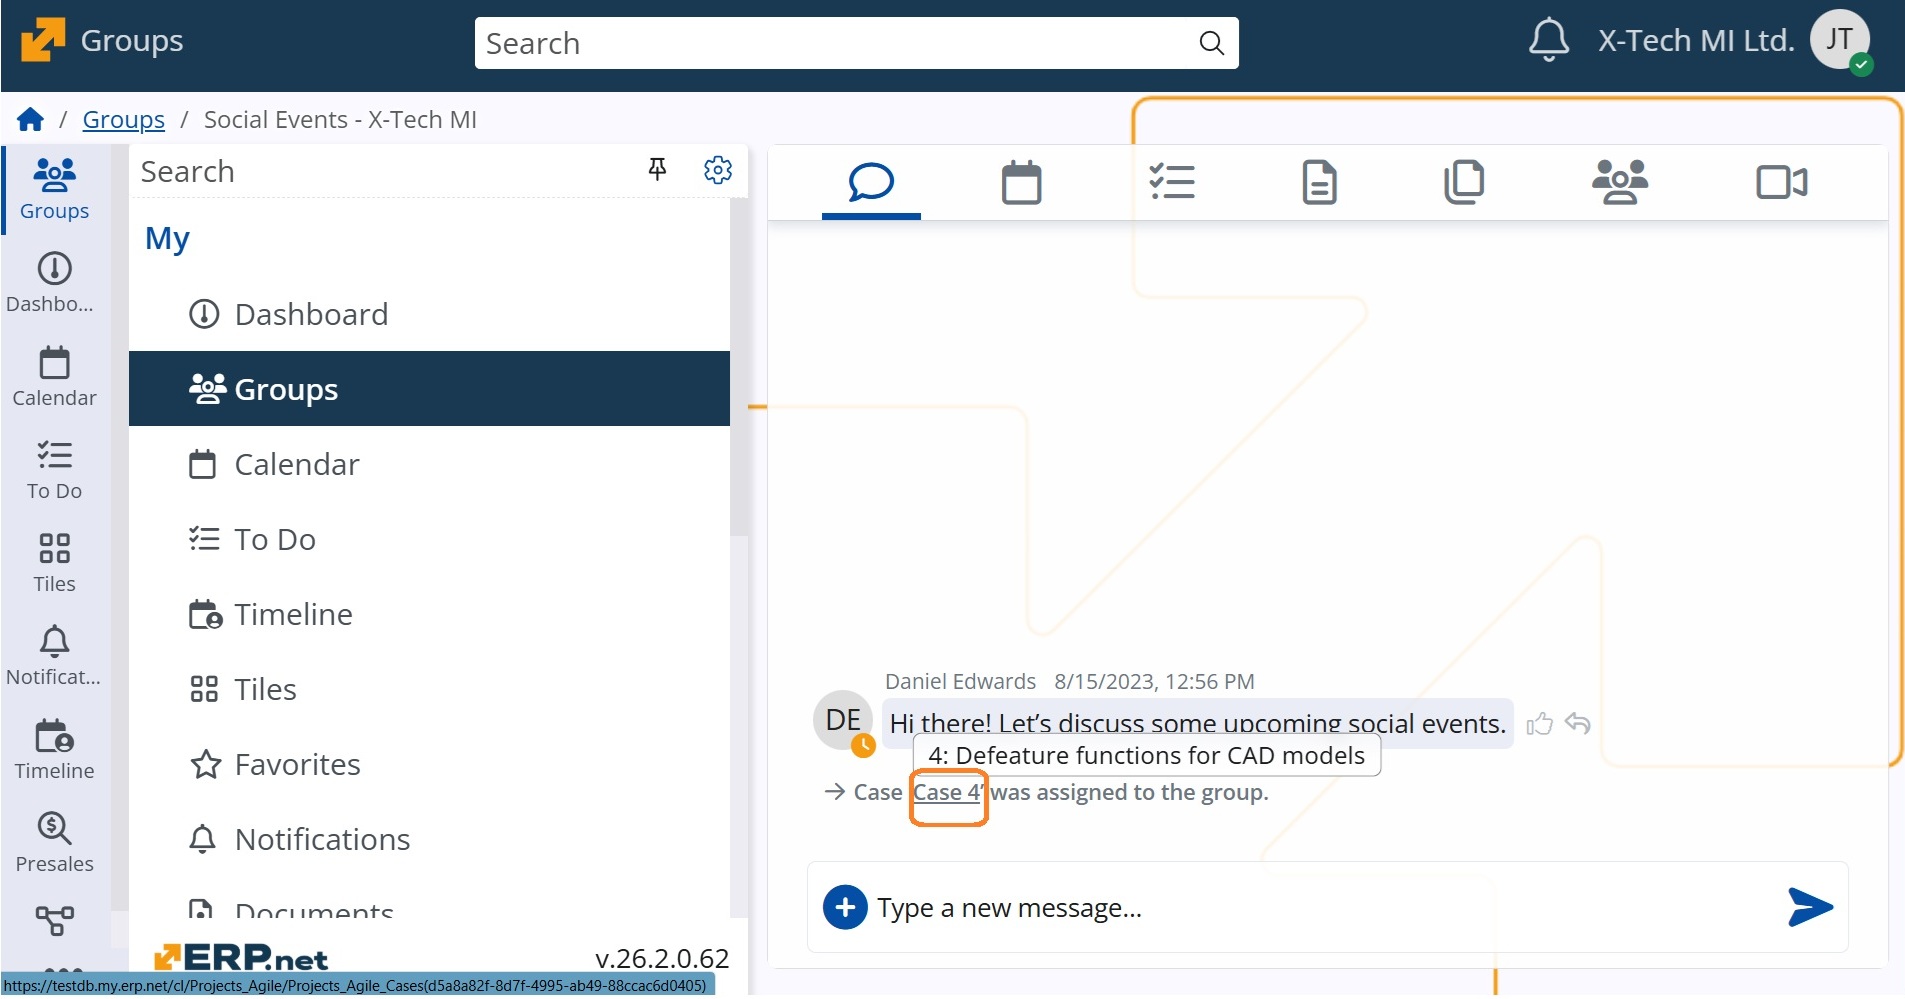Select Timeline in the My menu

coord(293,614)
